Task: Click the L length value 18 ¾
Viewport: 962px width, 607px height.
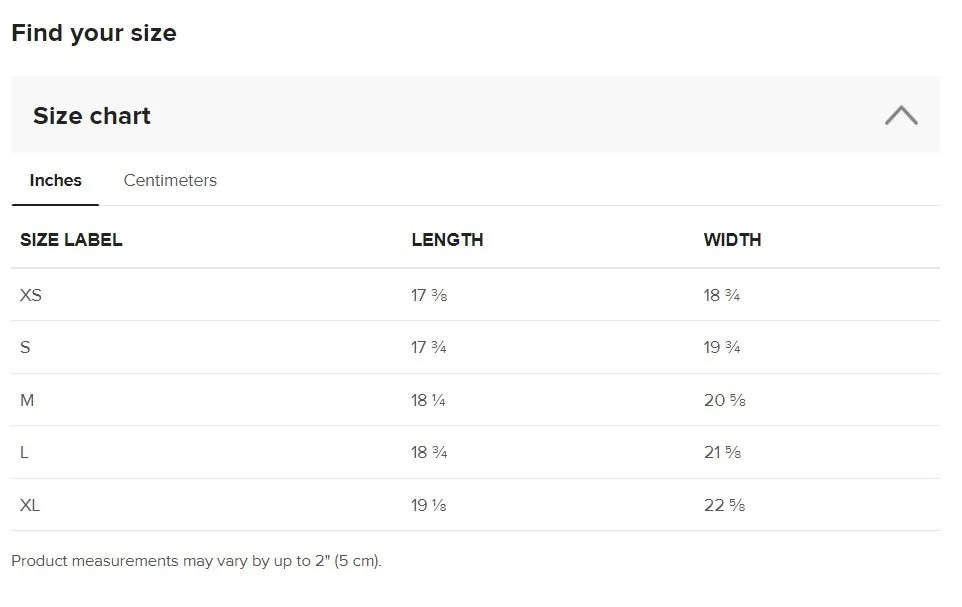Action: [429, 452]
